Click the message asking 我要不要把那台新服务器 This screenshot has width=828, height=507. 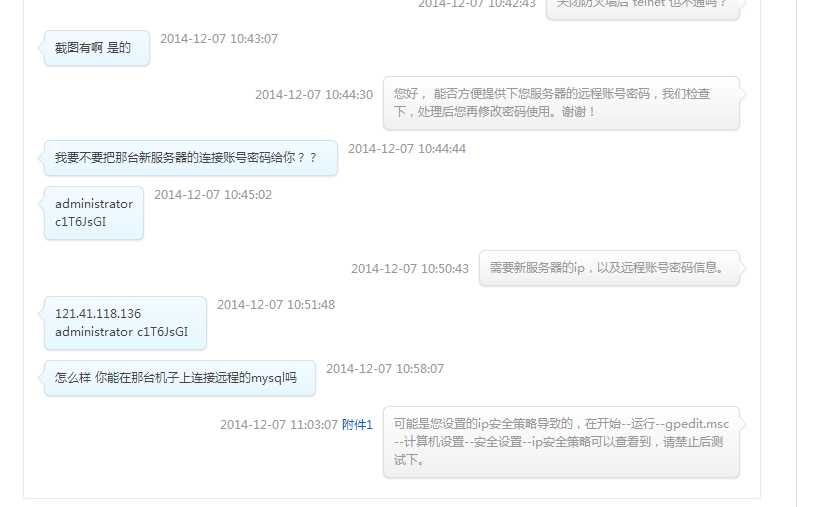191,158
